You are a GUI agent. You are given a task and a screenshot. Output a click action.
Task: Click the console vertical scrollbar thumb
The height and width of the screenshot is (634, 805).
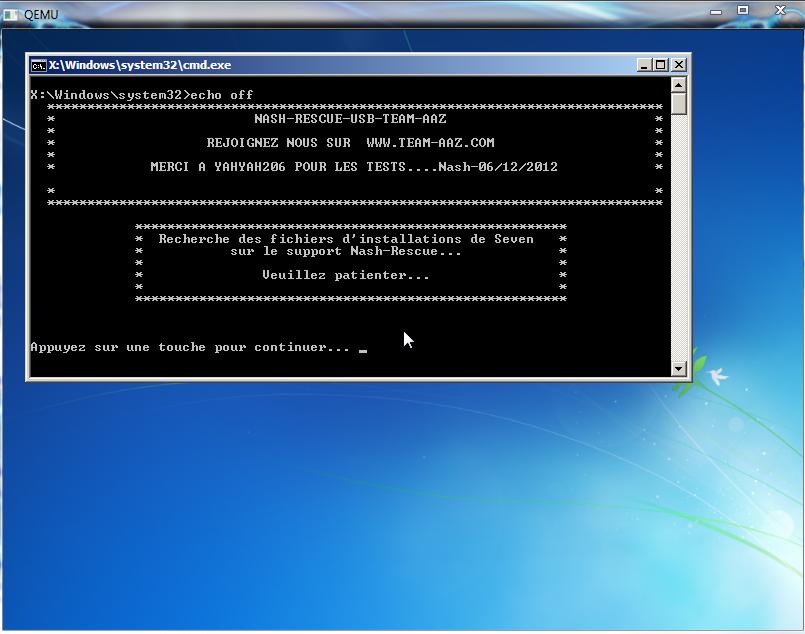(x=679, y=104)
